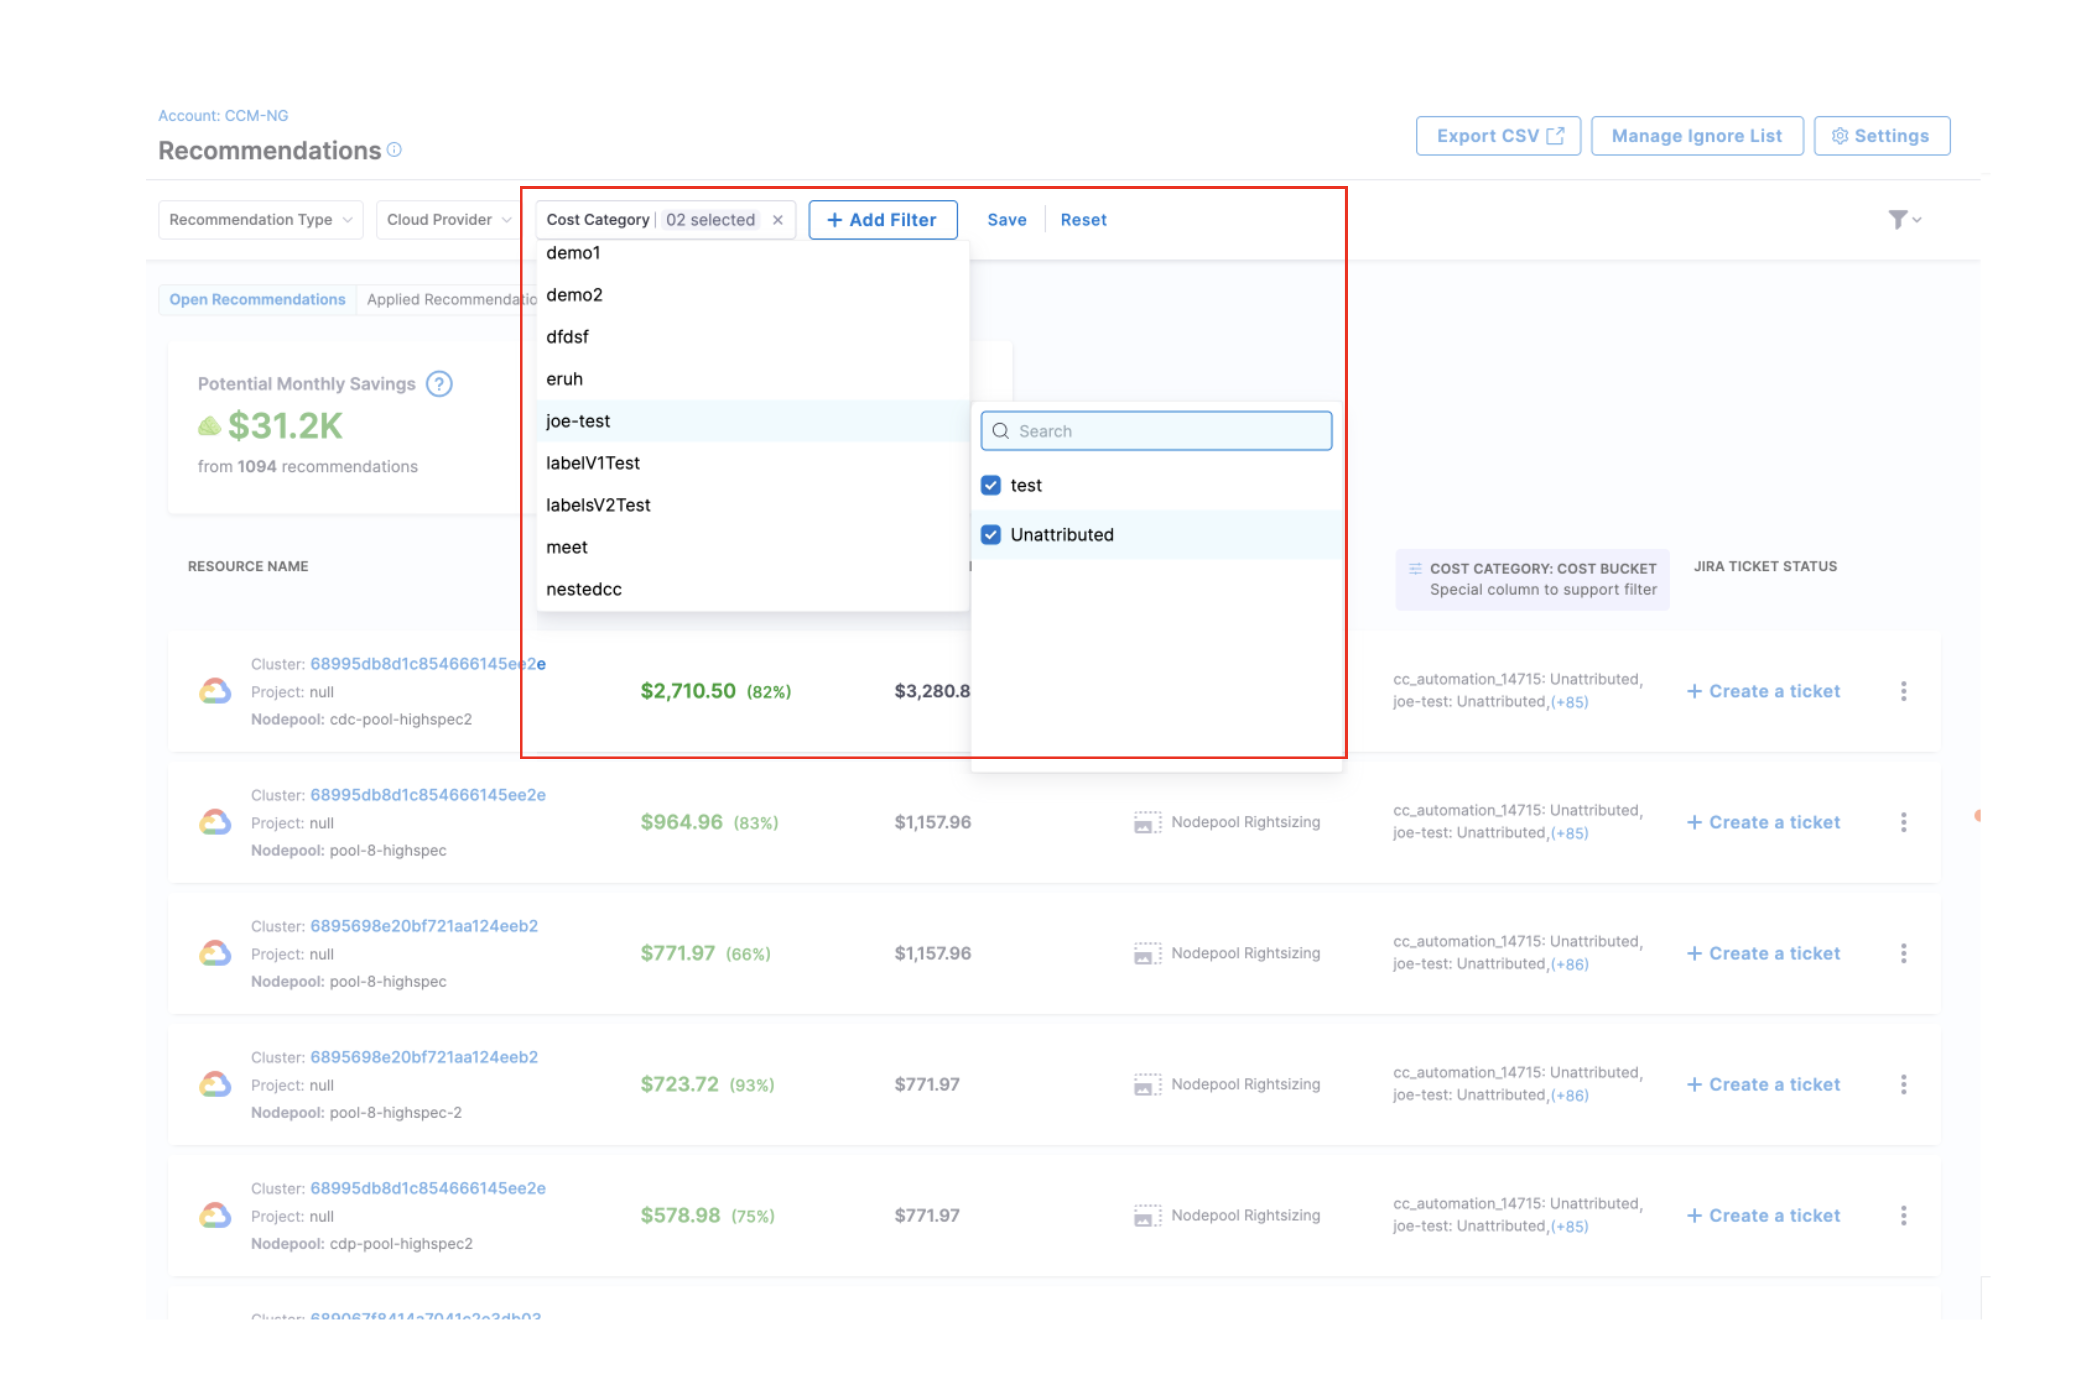Screen dimensions: 2094x1392
Task: Expand the Cloud Provider dropdown
Action: coord(448,220)
